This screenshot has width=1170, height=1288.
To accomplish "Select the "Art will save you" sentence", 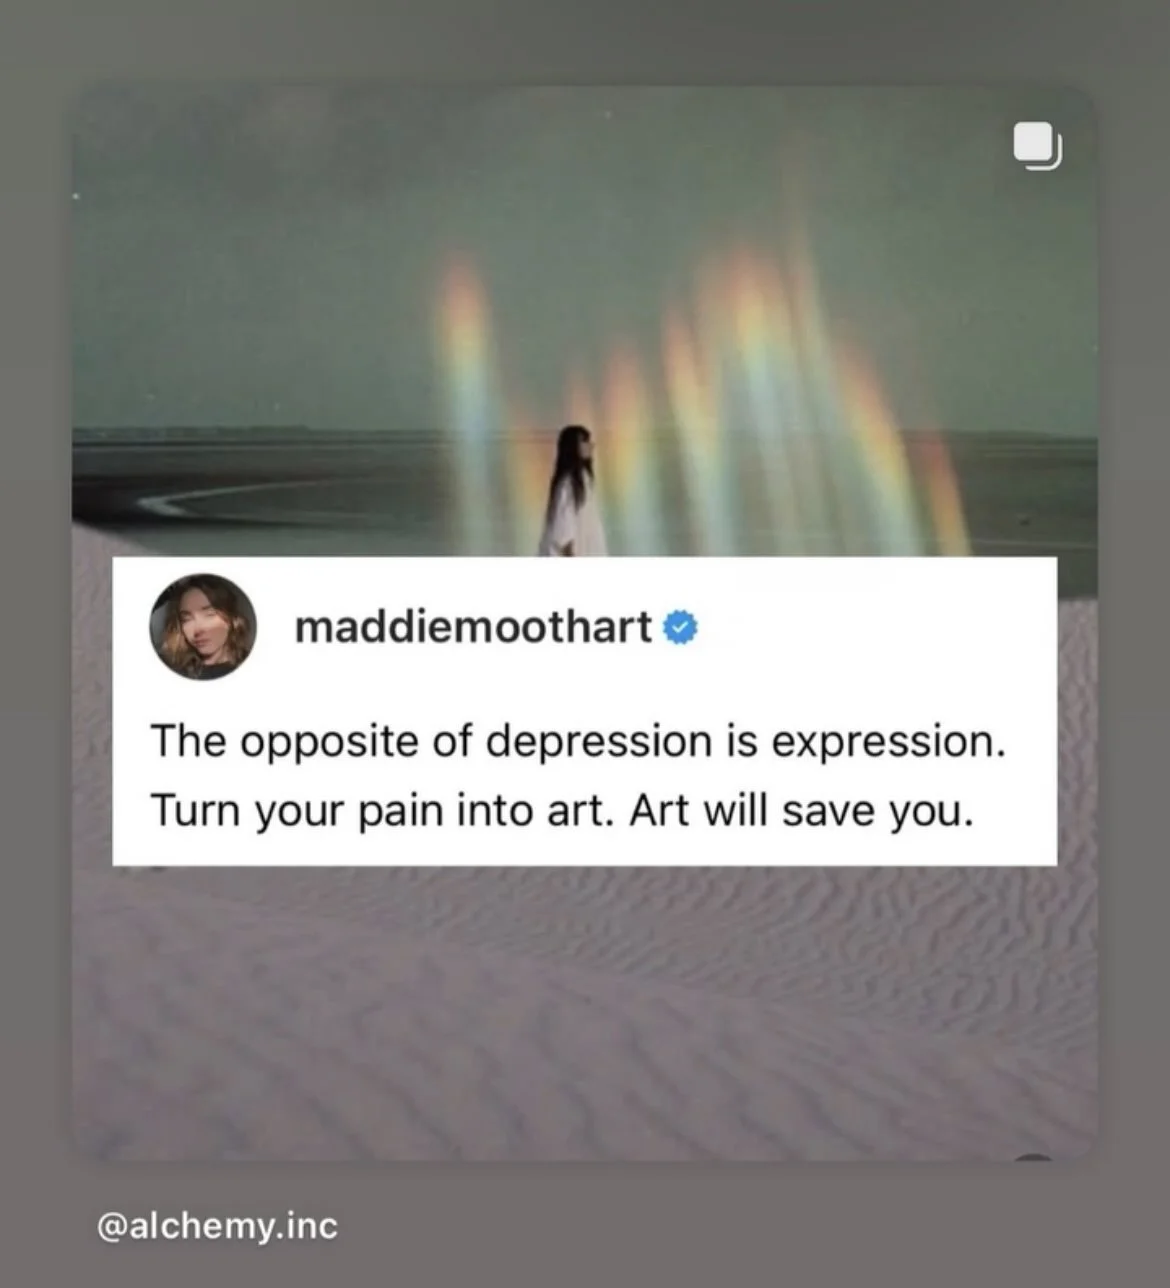I will click(x=801, y=810).
